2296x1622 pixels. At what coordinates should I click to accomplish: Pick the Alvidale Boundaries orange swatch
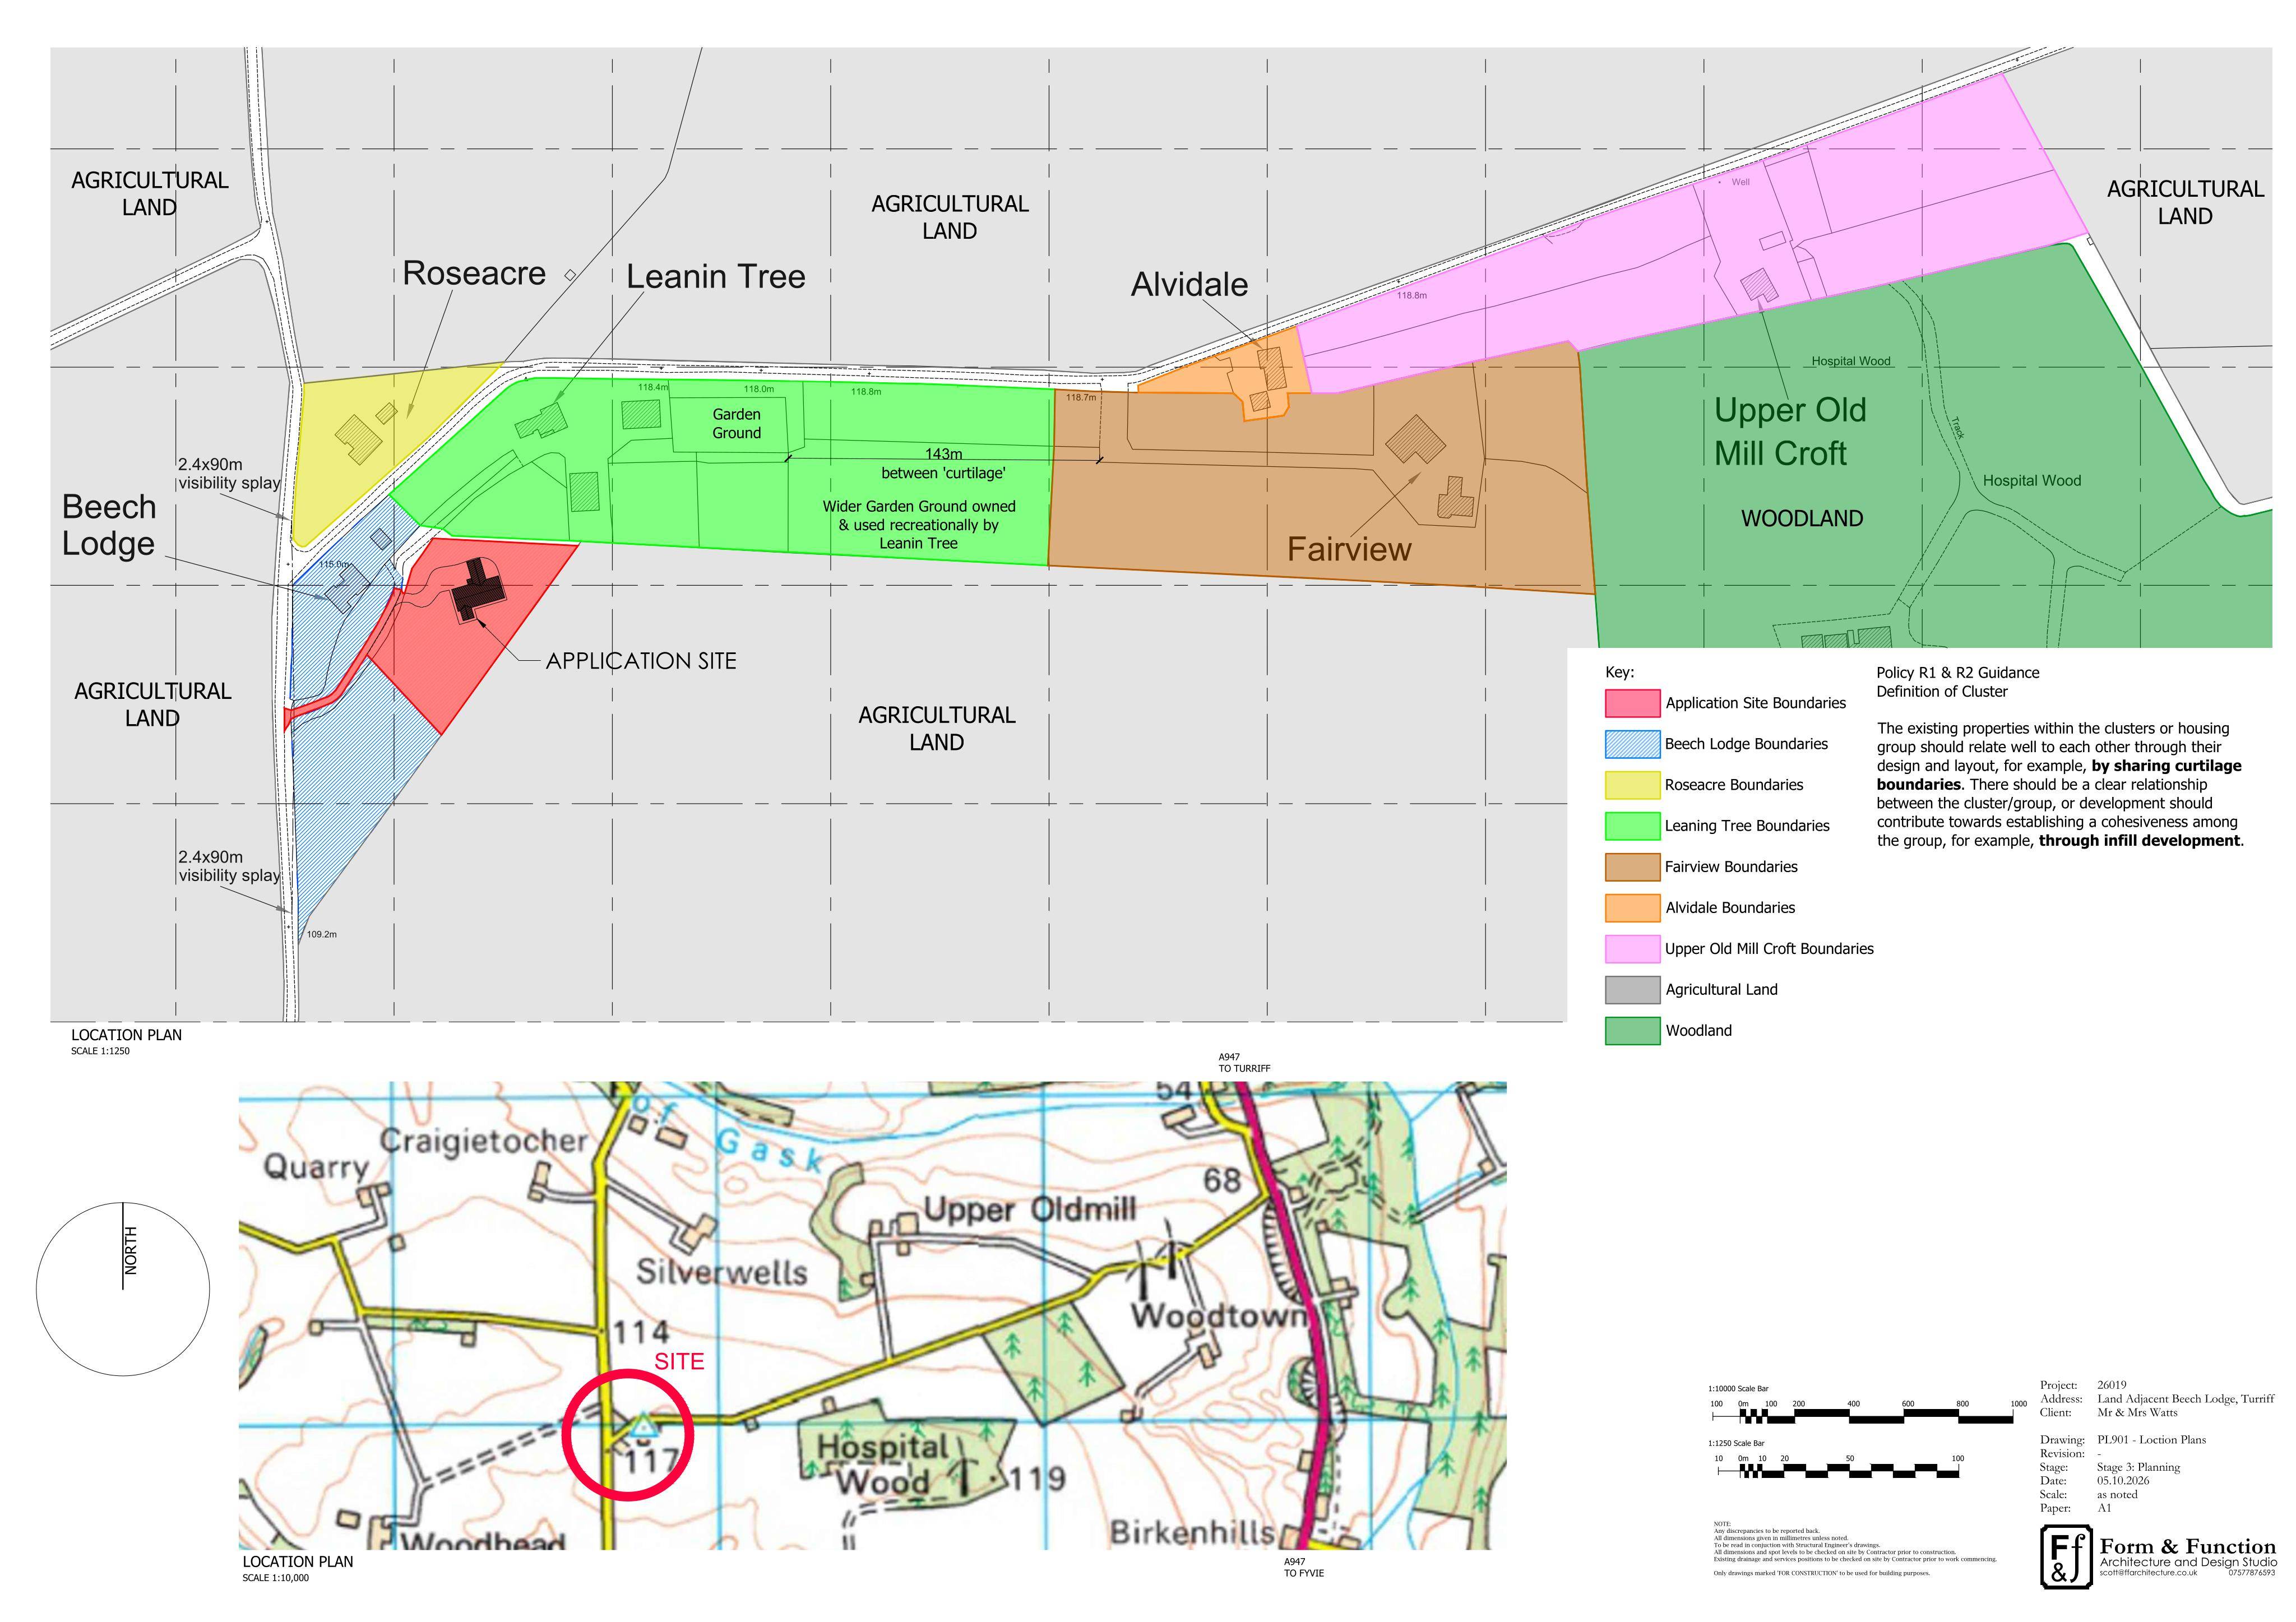(x=1632, y=908)
